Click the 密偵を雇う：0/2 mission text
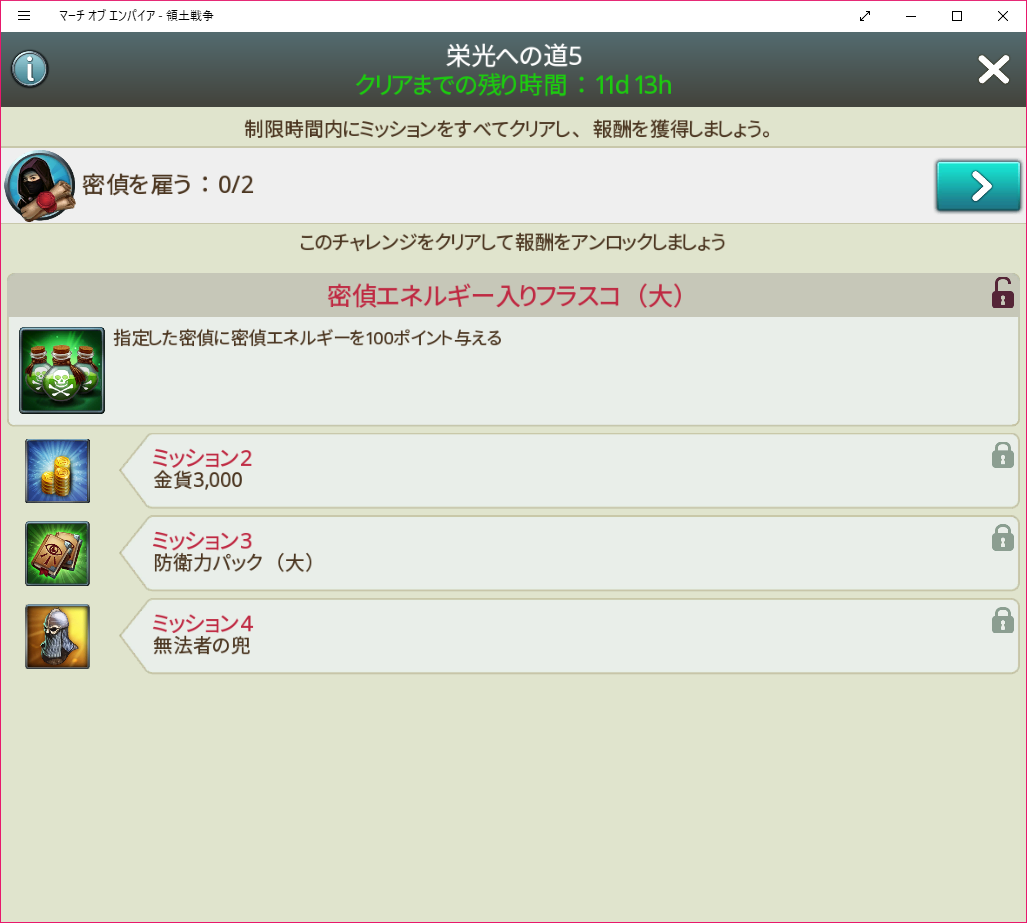Viewport: 1027px width, 923px height. point(168,185)
